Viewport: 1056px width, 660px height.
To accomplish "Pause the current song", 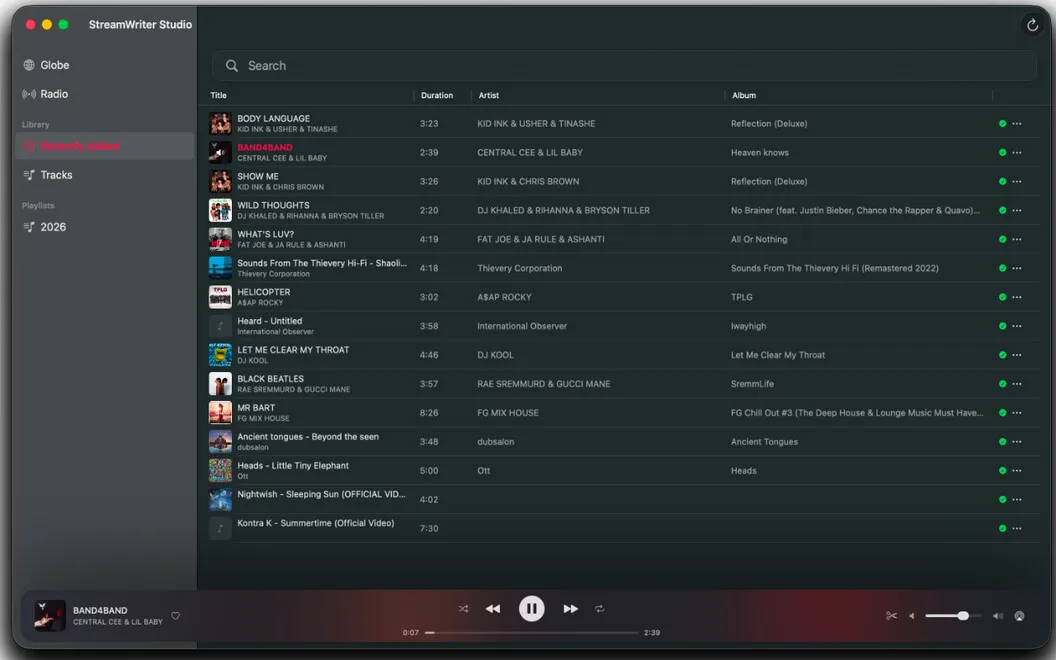I will tap(531, 609).
